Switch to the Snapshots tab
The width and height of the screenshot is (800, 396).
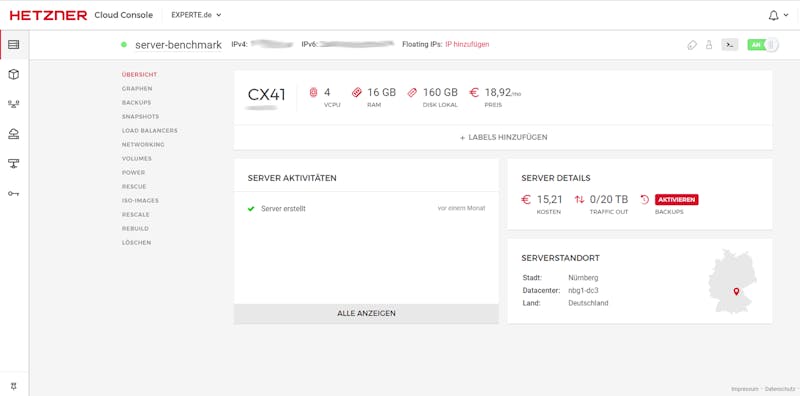[x=140, y=116]
